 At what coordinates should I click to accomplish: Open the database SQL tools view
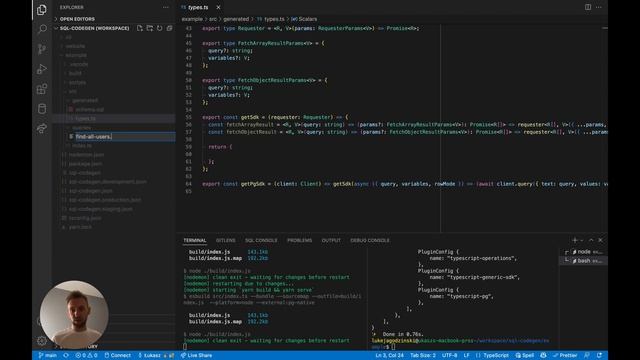click(42, 109)
